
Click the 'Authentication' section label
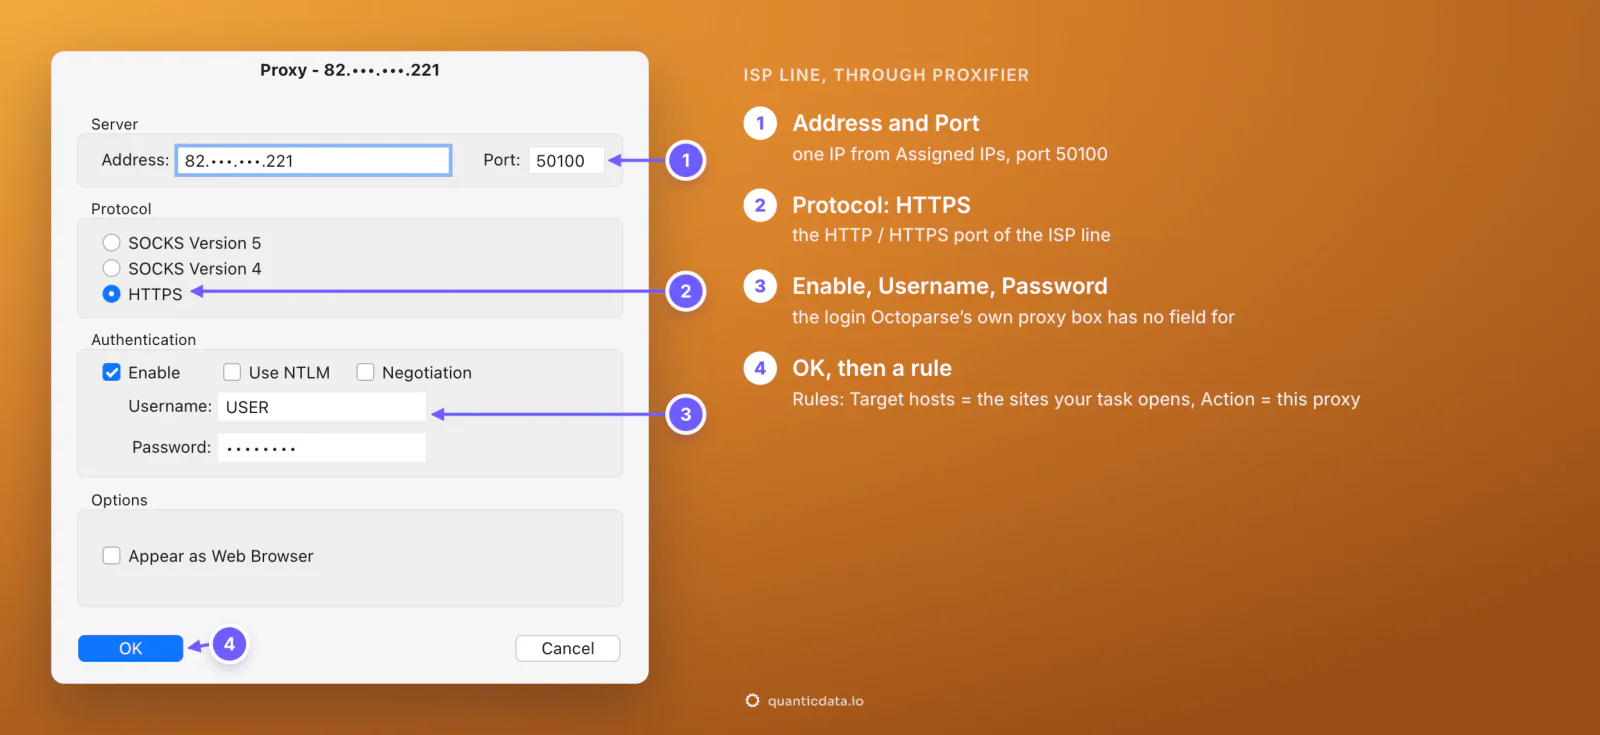pyautogui.click(x=143, y=340)
